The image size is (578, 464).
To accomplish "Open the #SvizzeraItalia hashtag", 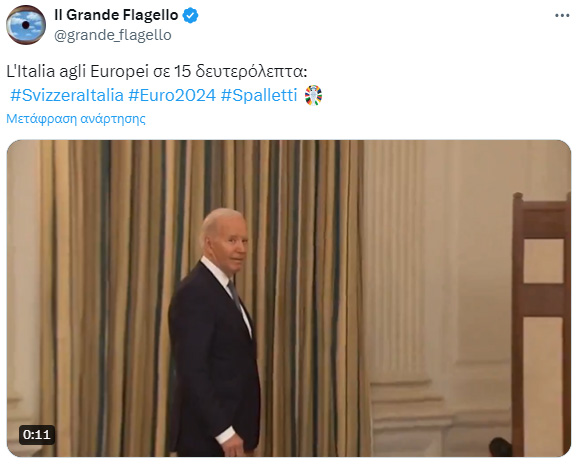I will click(67, 95).
